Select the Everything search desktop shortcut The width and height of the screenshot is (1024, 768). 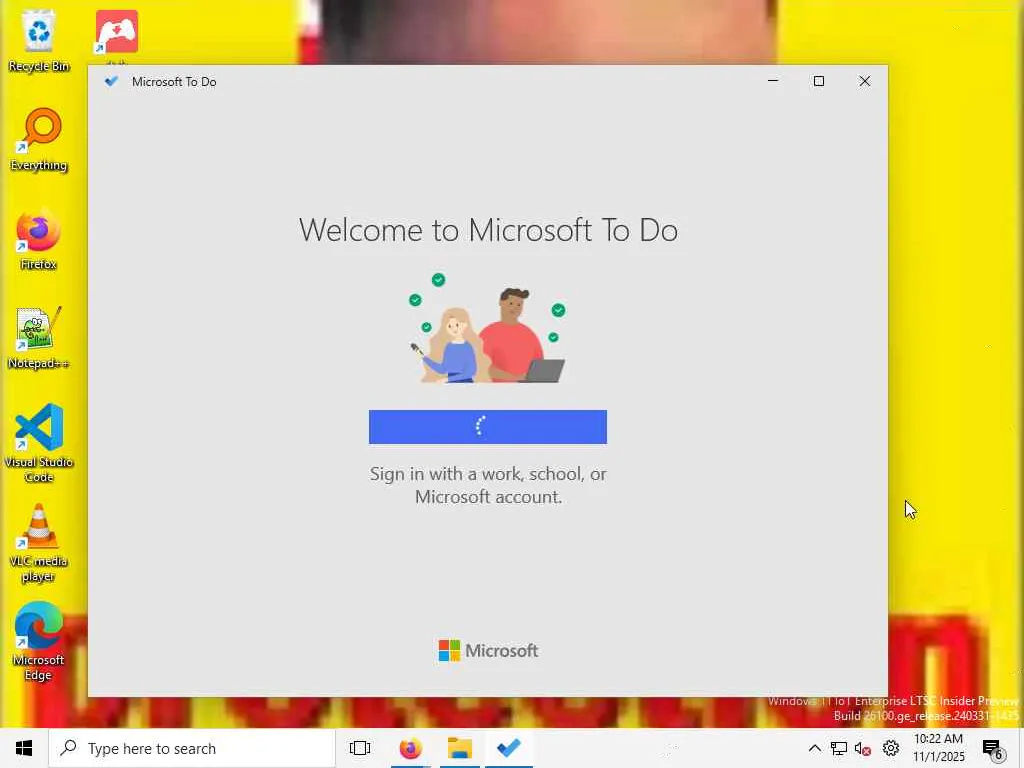click(39, 140)
